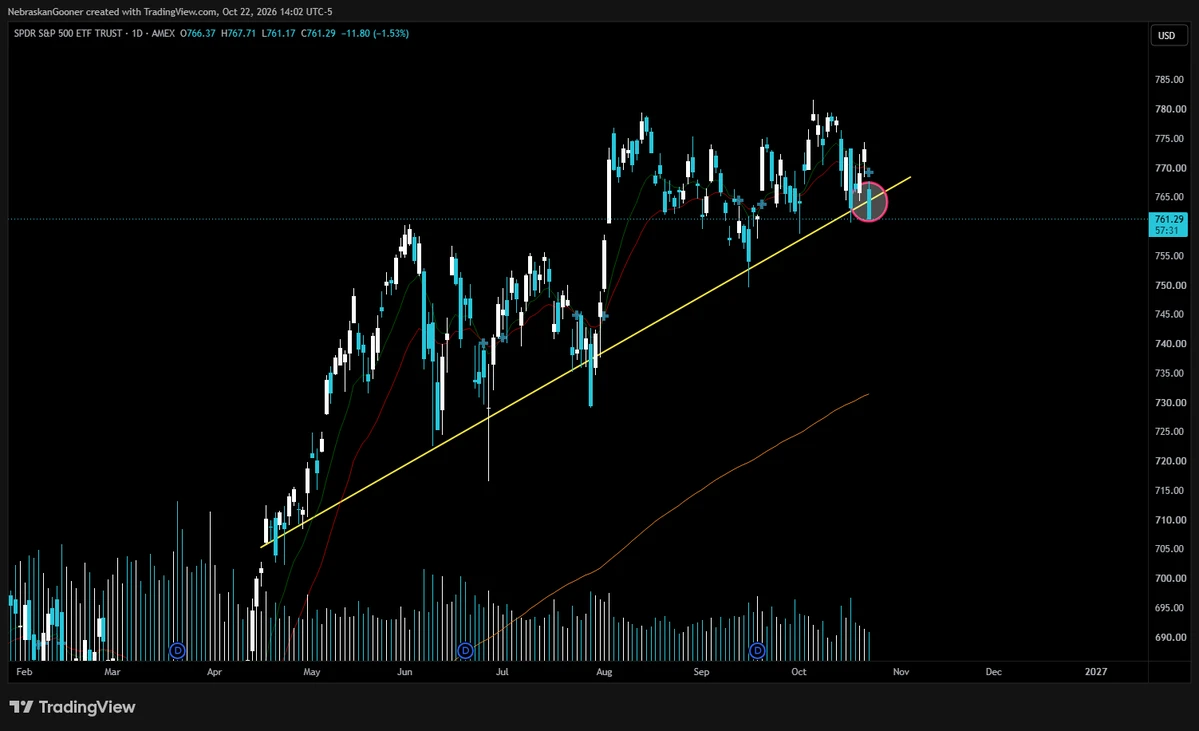
Task: Open the dividend marker in late June
Action: pos(465,651)
